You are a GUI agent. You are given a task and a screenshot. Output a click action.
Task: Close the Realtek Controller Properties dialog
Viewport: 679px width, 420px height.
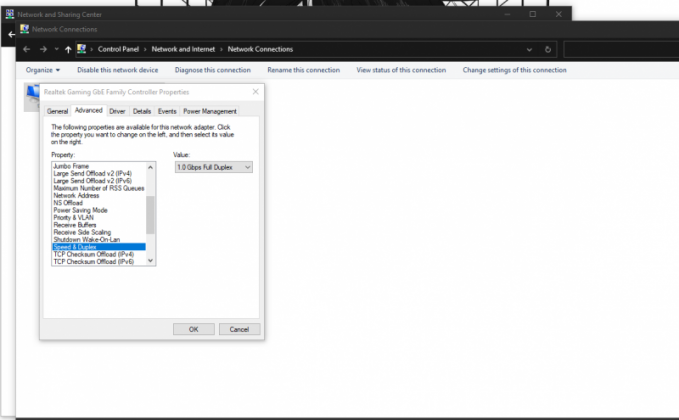pos(255,92)
